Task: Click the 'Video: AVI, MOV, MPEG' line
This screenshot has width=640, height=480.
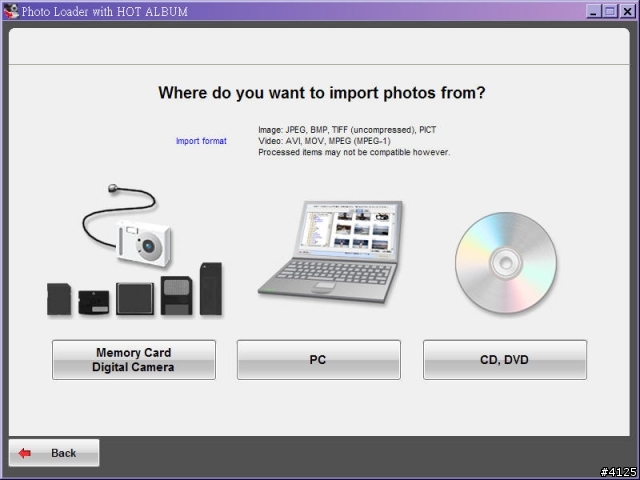Action: [324, 141]
